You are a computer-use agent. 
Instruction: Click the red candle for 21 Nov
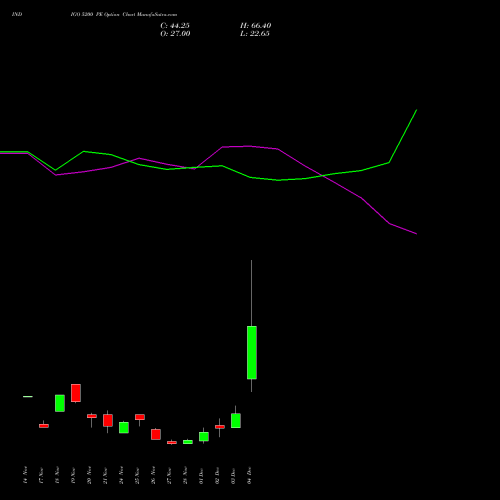(x=108, y=420)
